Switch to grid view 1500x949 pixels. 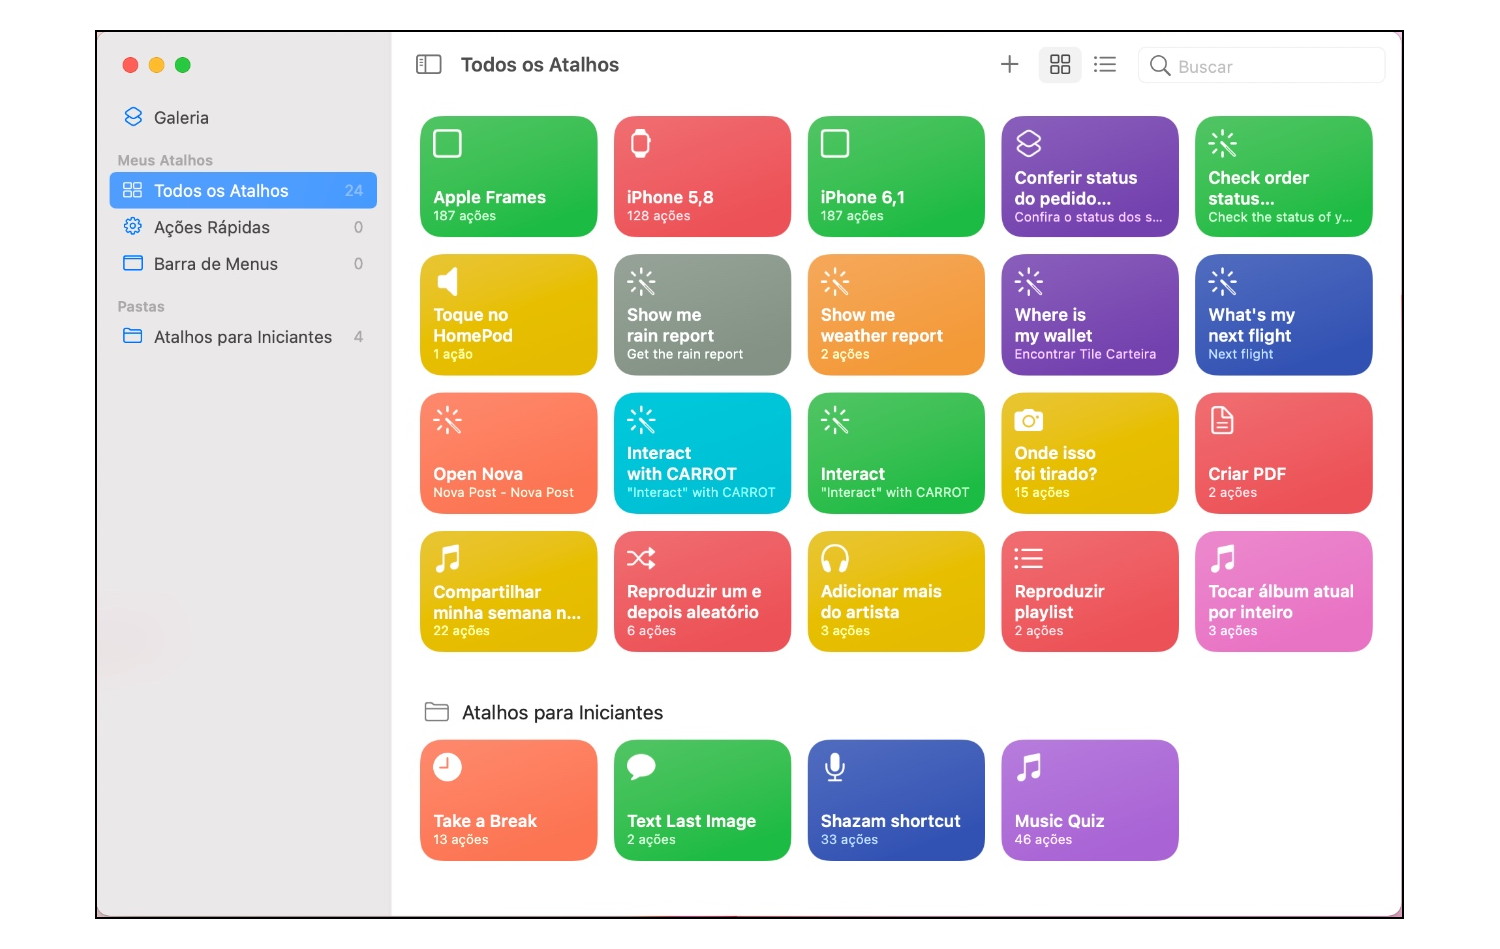pyautogui.click(x=1060, y=65)
